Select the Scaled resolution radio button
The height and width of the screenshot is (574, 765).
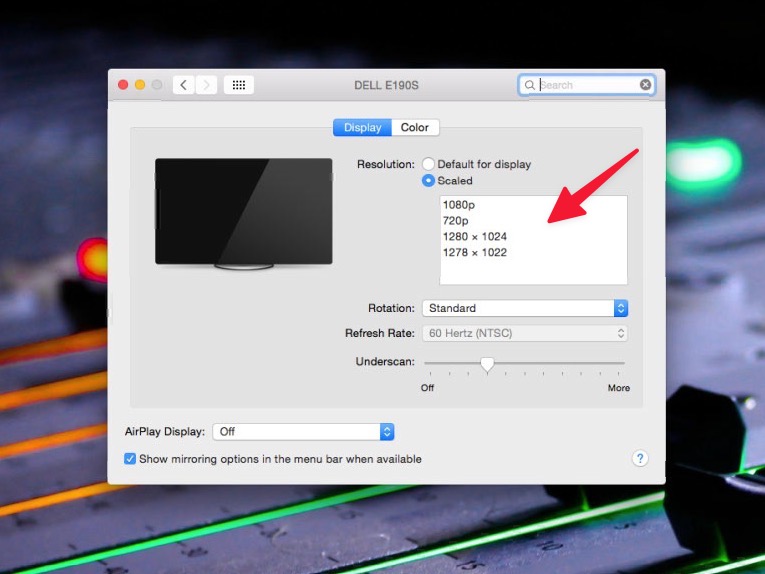(x=428, y=180)
